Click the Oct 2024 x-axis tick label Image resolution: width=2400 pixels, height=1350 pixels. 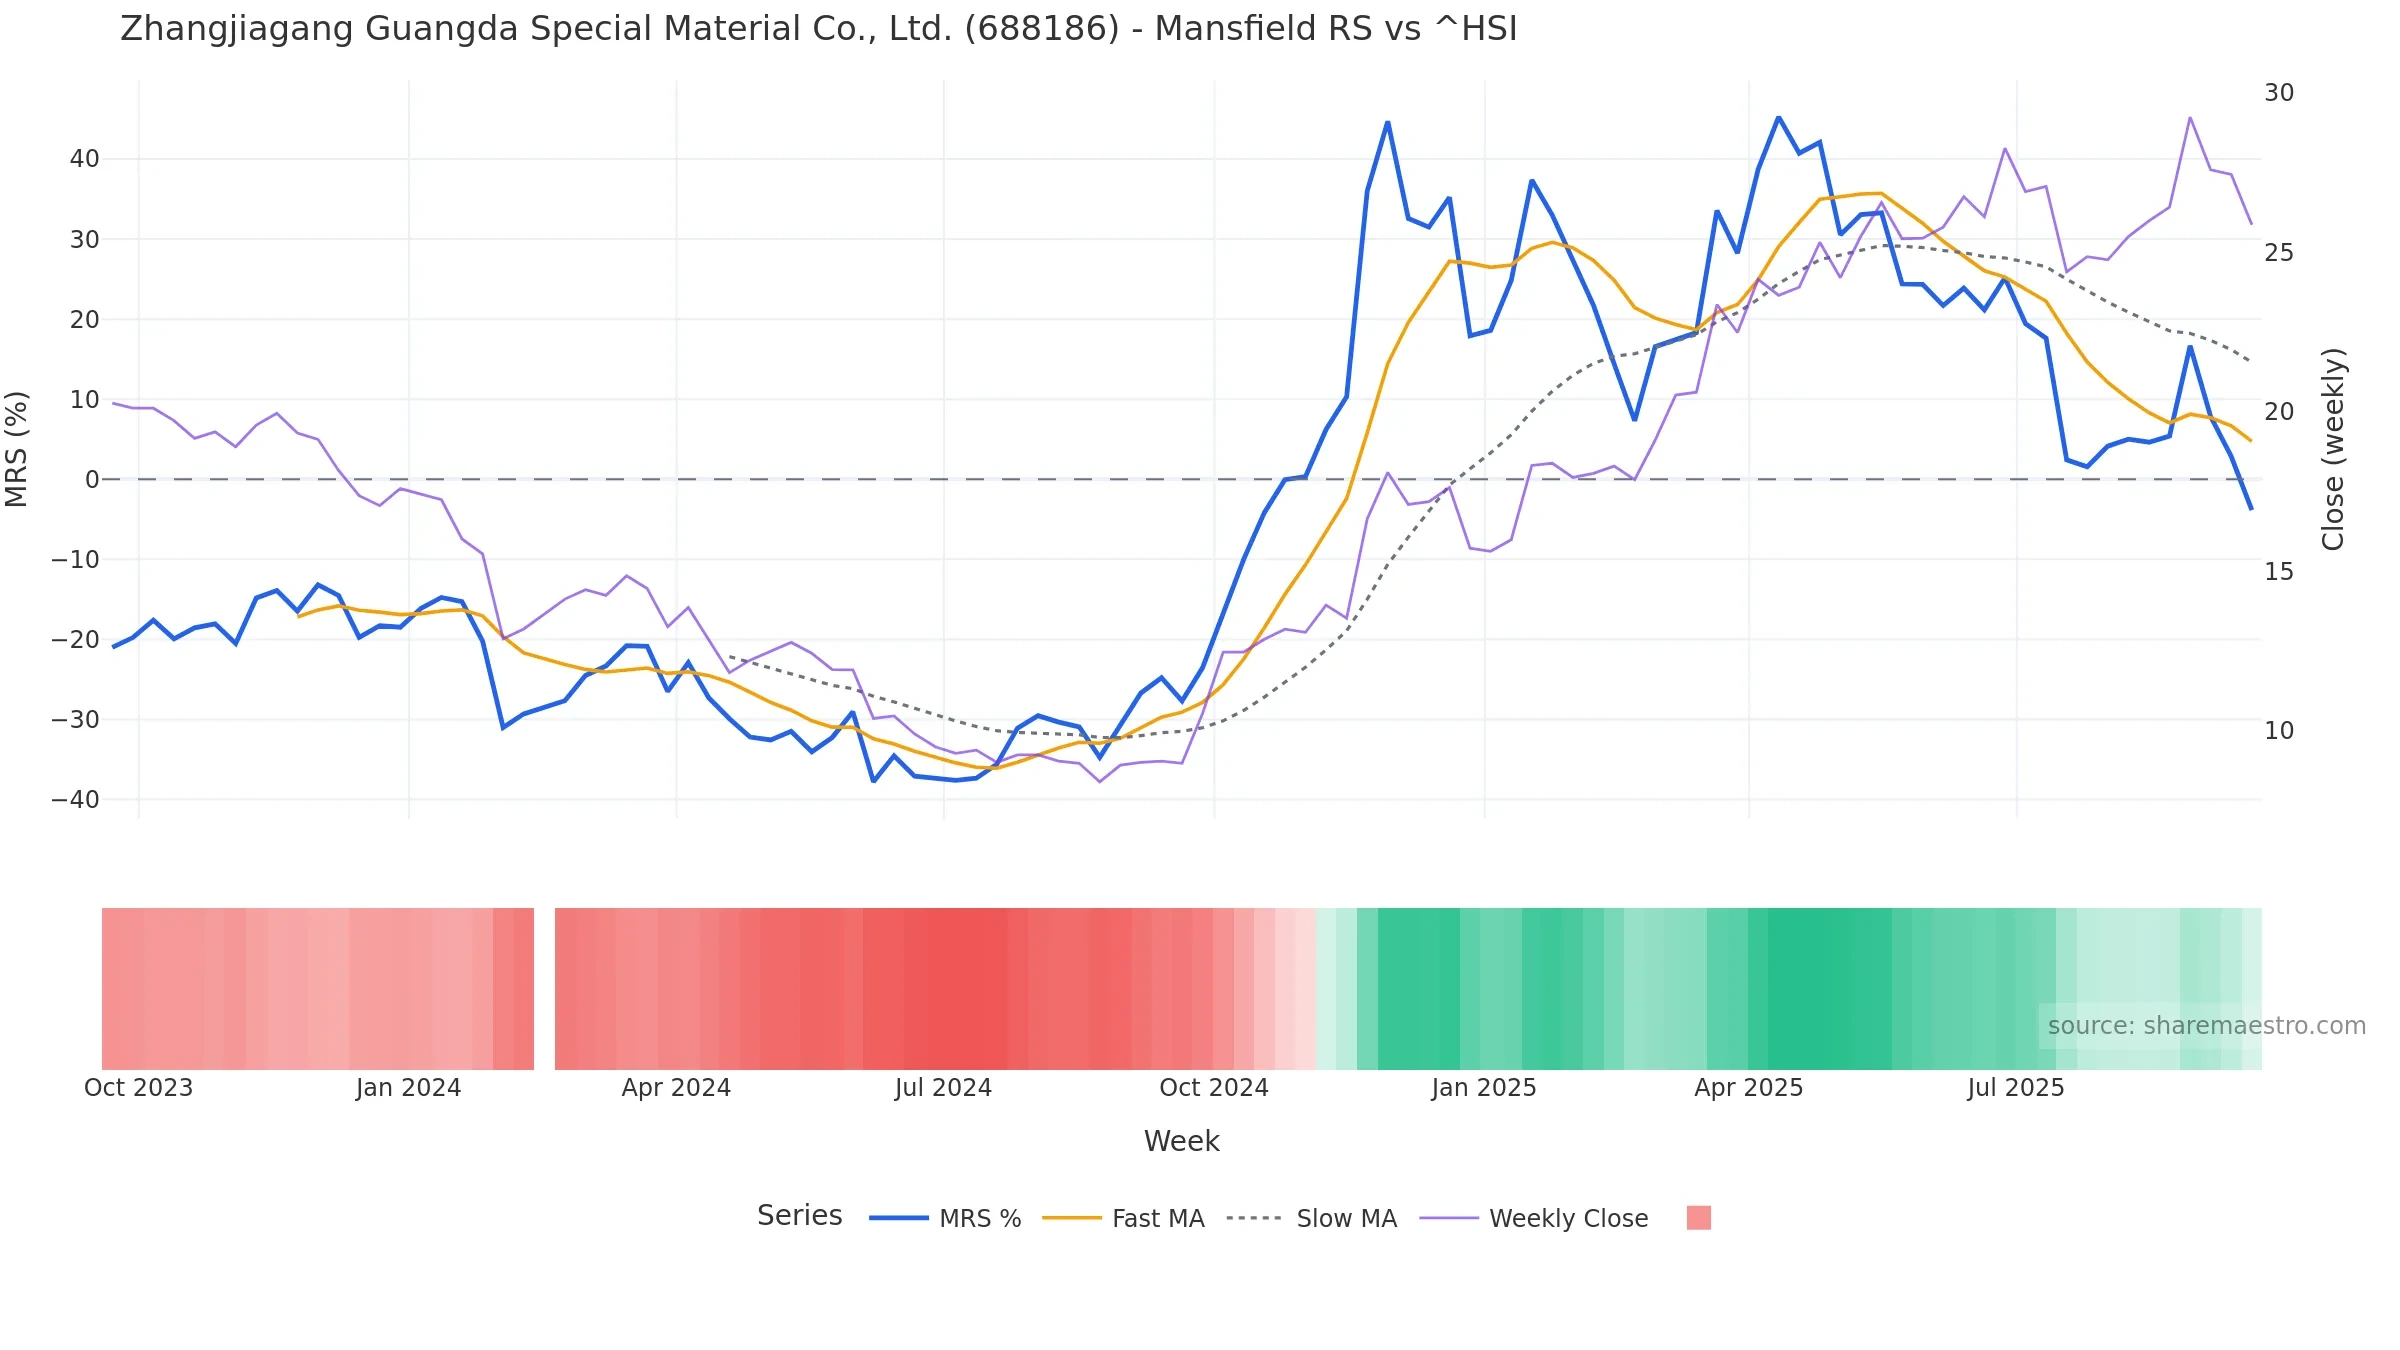coord(1213,1088)
